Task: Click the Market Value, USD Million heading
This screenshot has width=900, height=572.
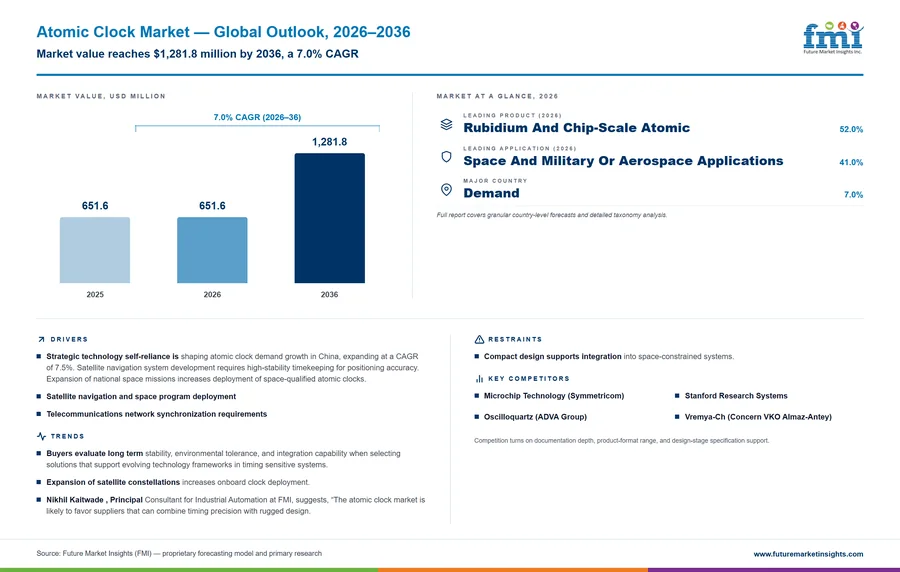Action: 101,96
